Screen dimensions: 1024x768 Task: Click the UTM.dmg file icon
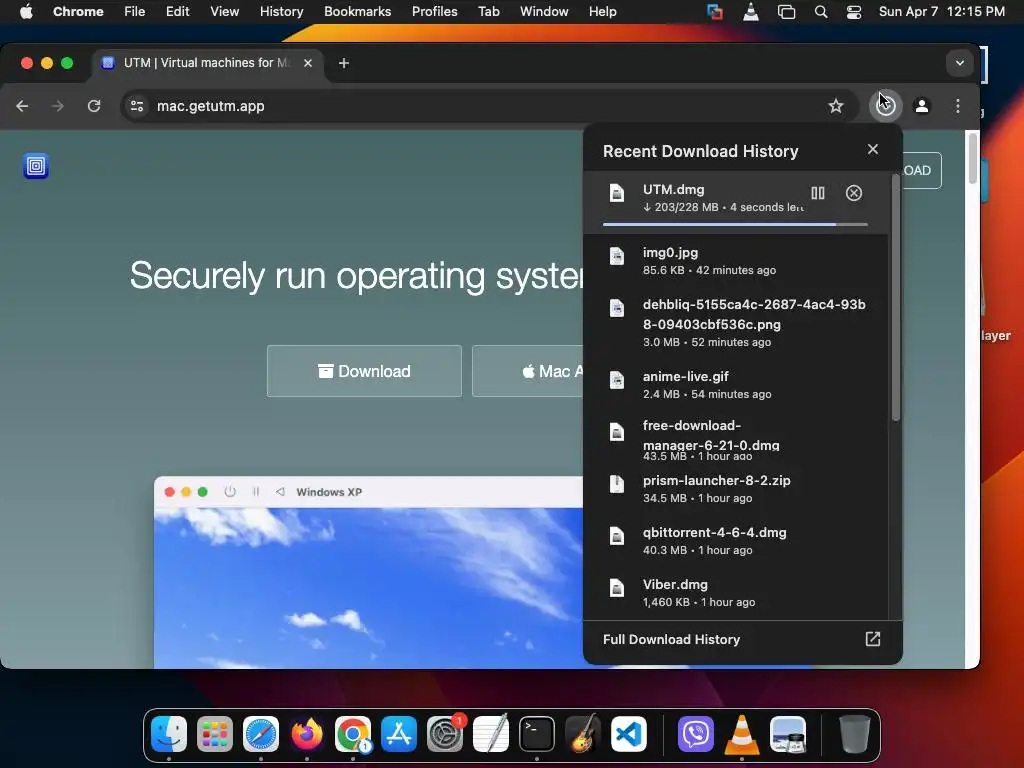click(x=616, y=193)
